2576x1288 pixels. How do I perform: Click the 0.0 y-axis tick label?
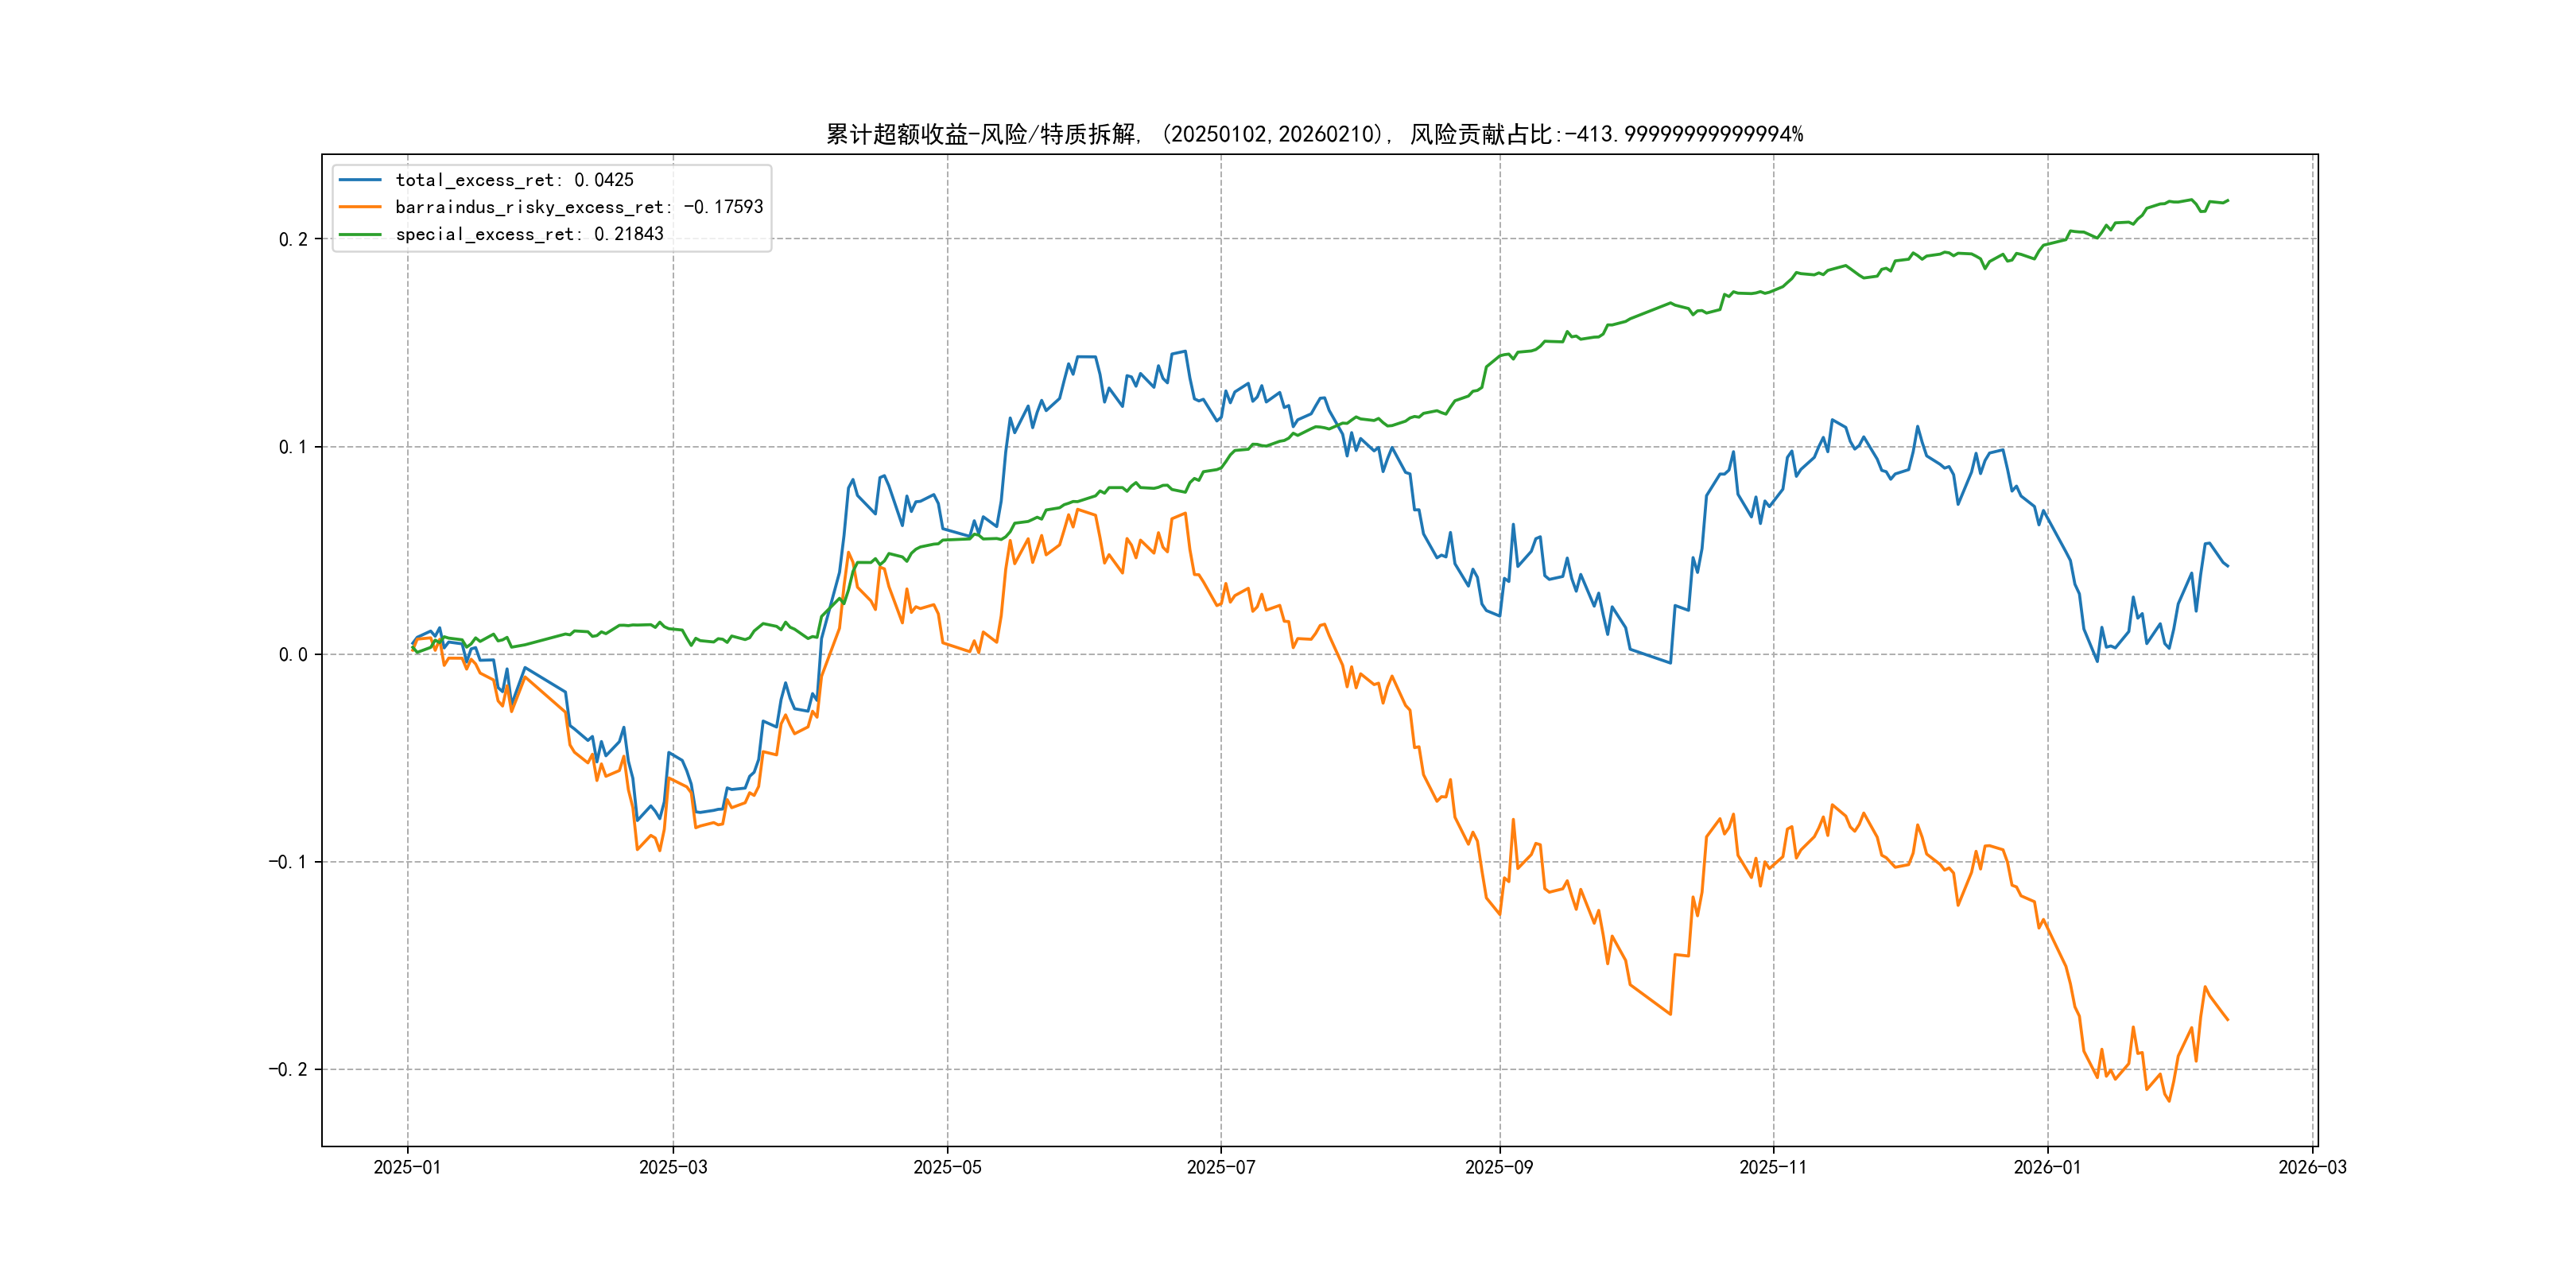293,655
